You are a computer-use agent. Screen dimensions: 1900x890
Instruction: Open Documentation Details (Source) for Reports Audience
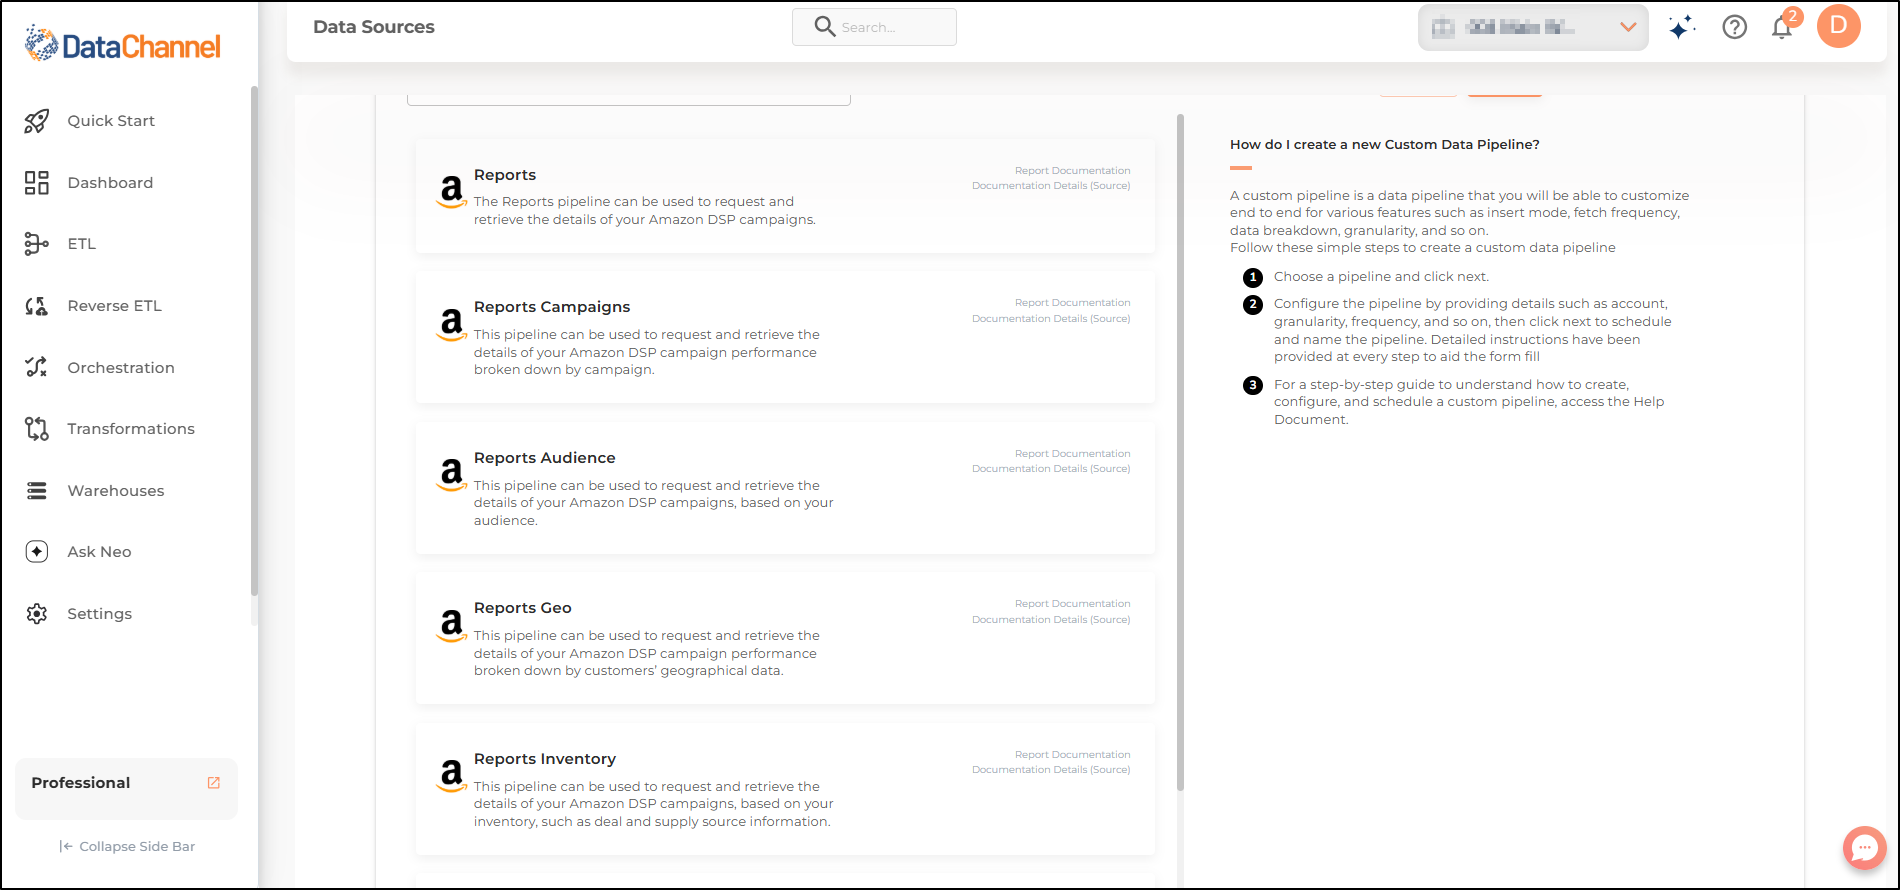1051,469
